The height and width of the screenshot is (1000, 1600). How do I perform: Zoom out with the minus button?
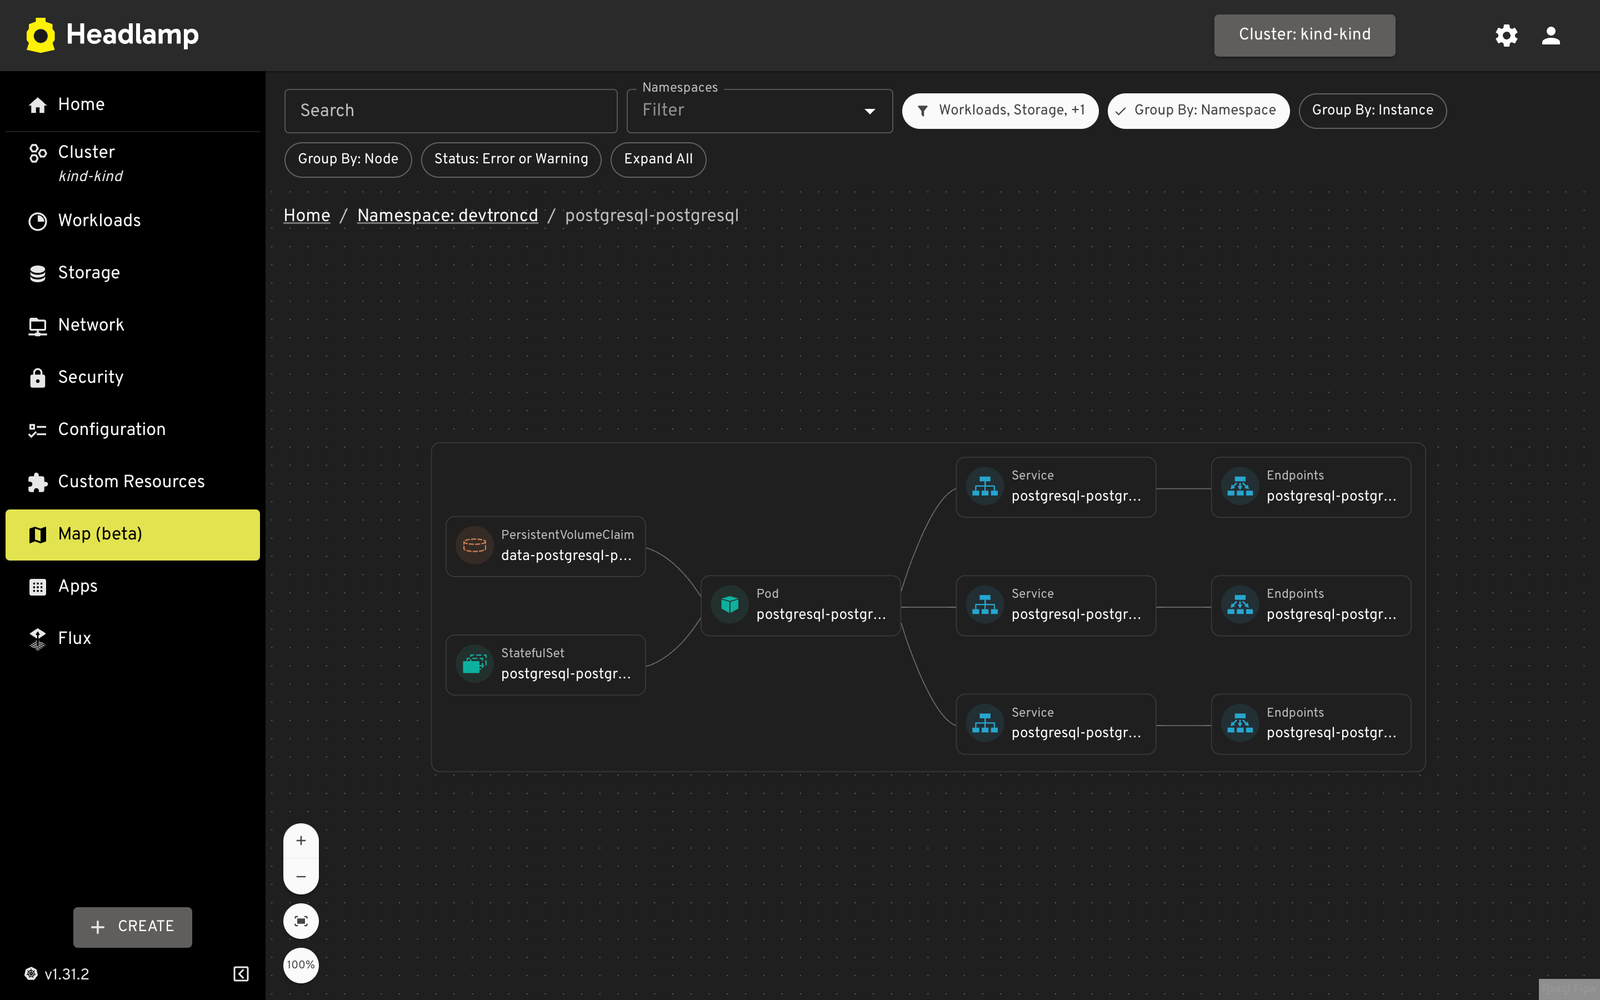[301, 876]
